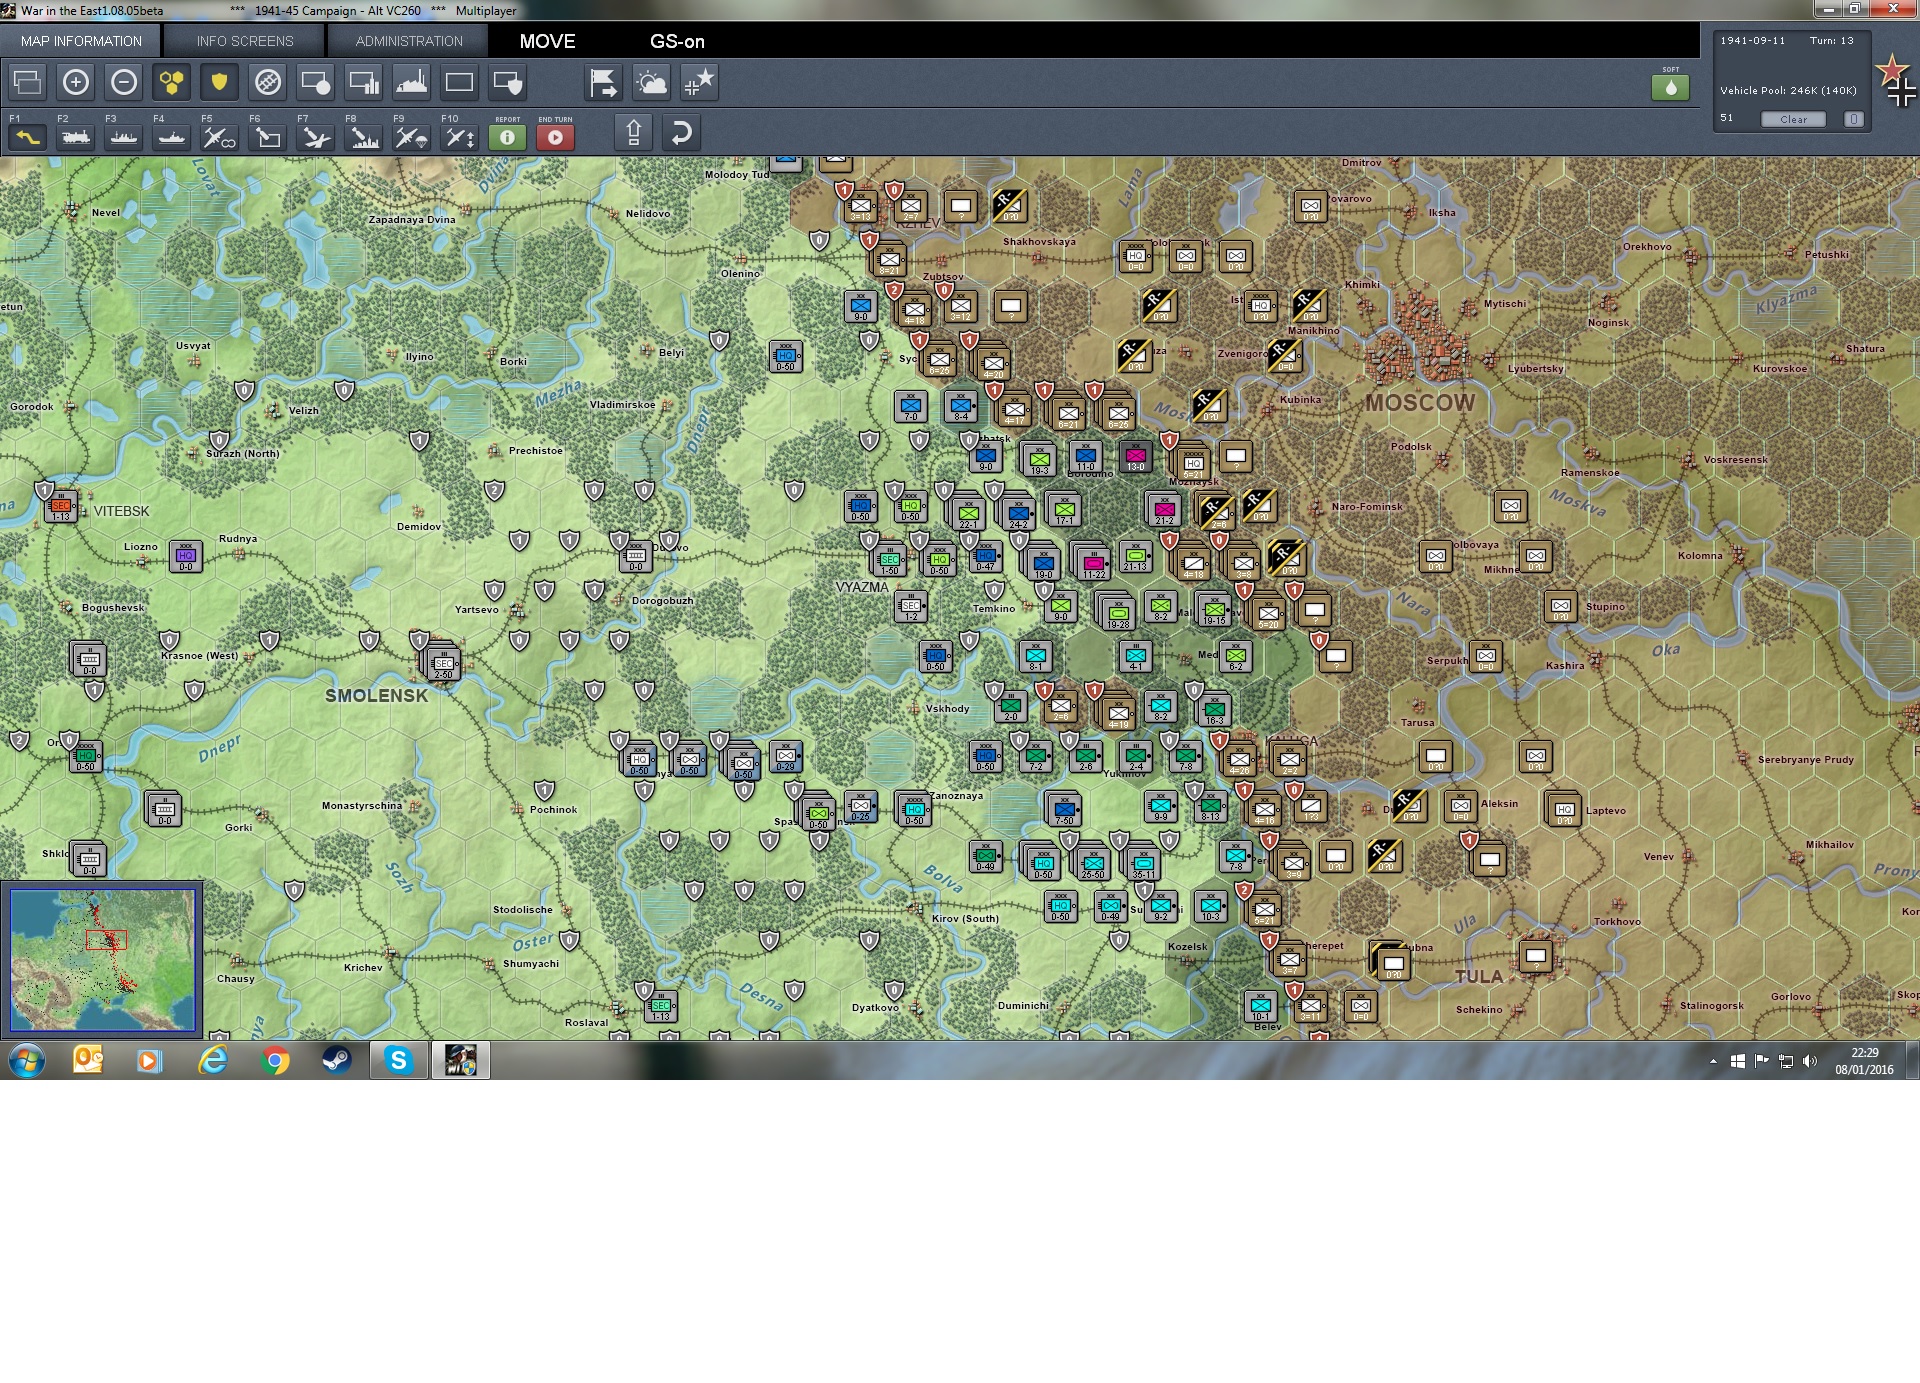Click the minimap thumbnail in corner
Image resolution: width=1920 pixels, height=1383 pixels.
click(x=102, y=960)
